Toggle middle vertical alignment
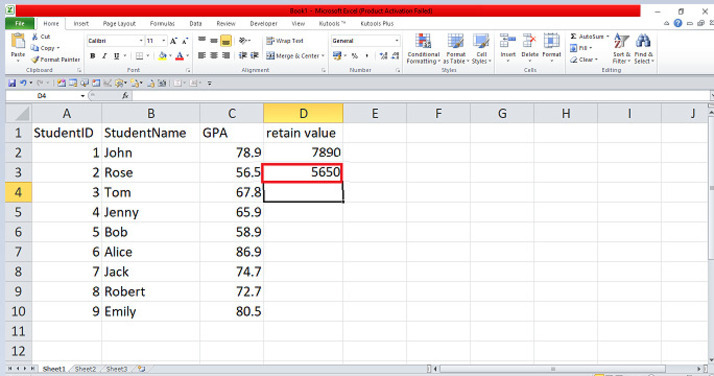Image resolution: width=714 pixels, height=376 pixels. [x=214, y=41]
